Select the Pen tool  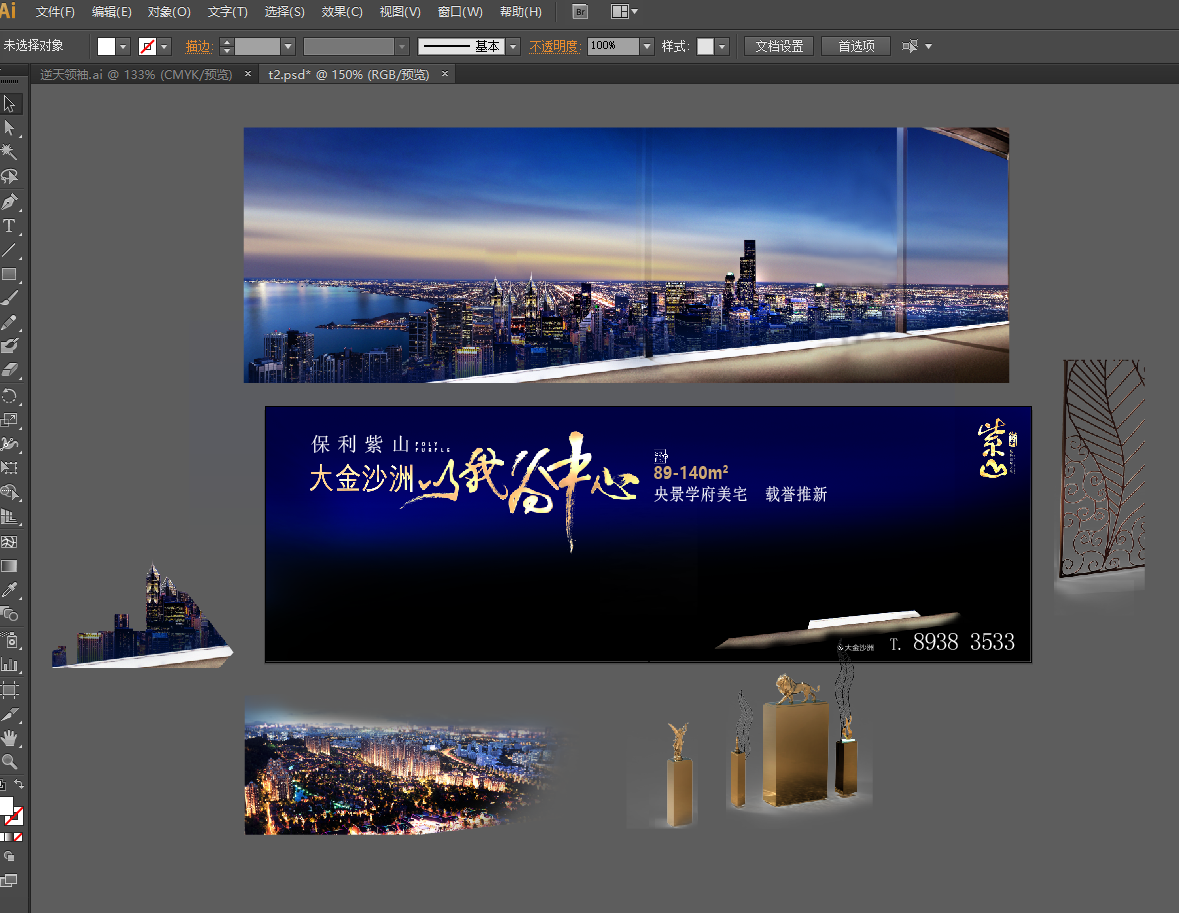click(10, 202)
